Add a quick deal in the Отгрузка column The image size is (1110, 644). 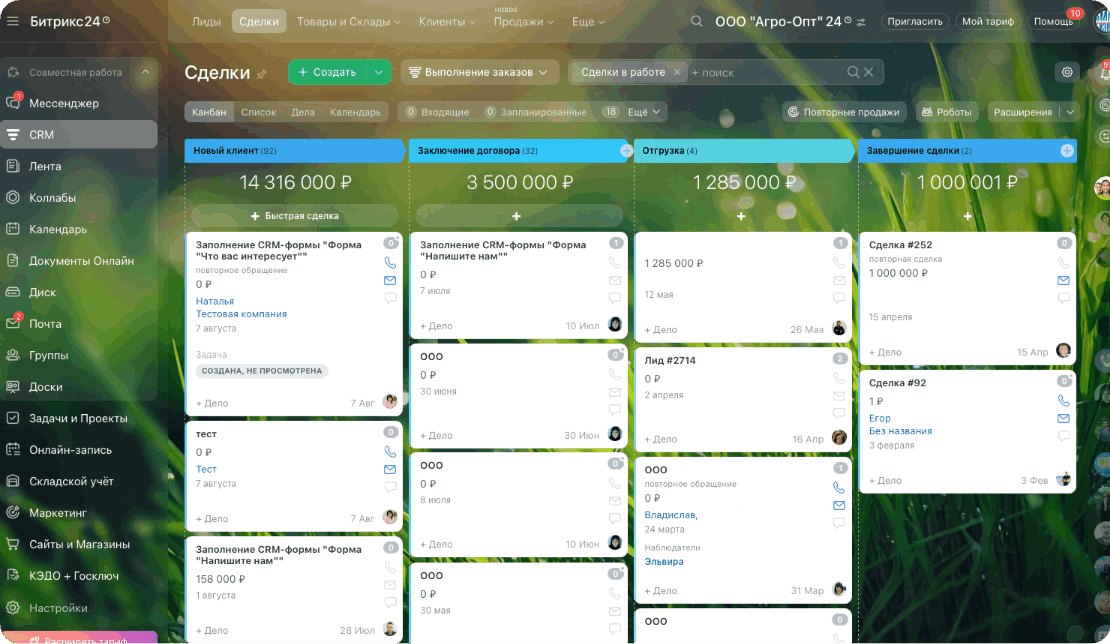[741, 216]
